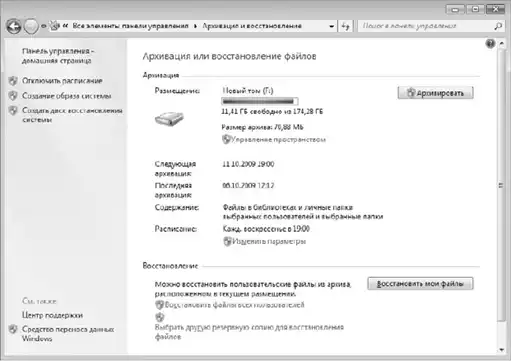511x361 pixels.
Task: Open the address bar history dropdown
Action: 331,26
